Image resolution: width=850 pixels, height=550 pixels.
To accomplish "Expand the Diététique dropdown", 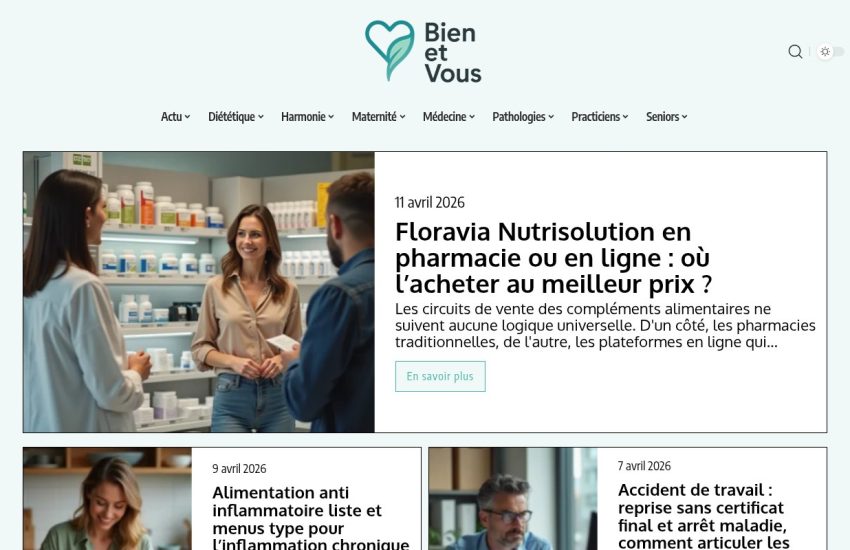I will point(236,117).
